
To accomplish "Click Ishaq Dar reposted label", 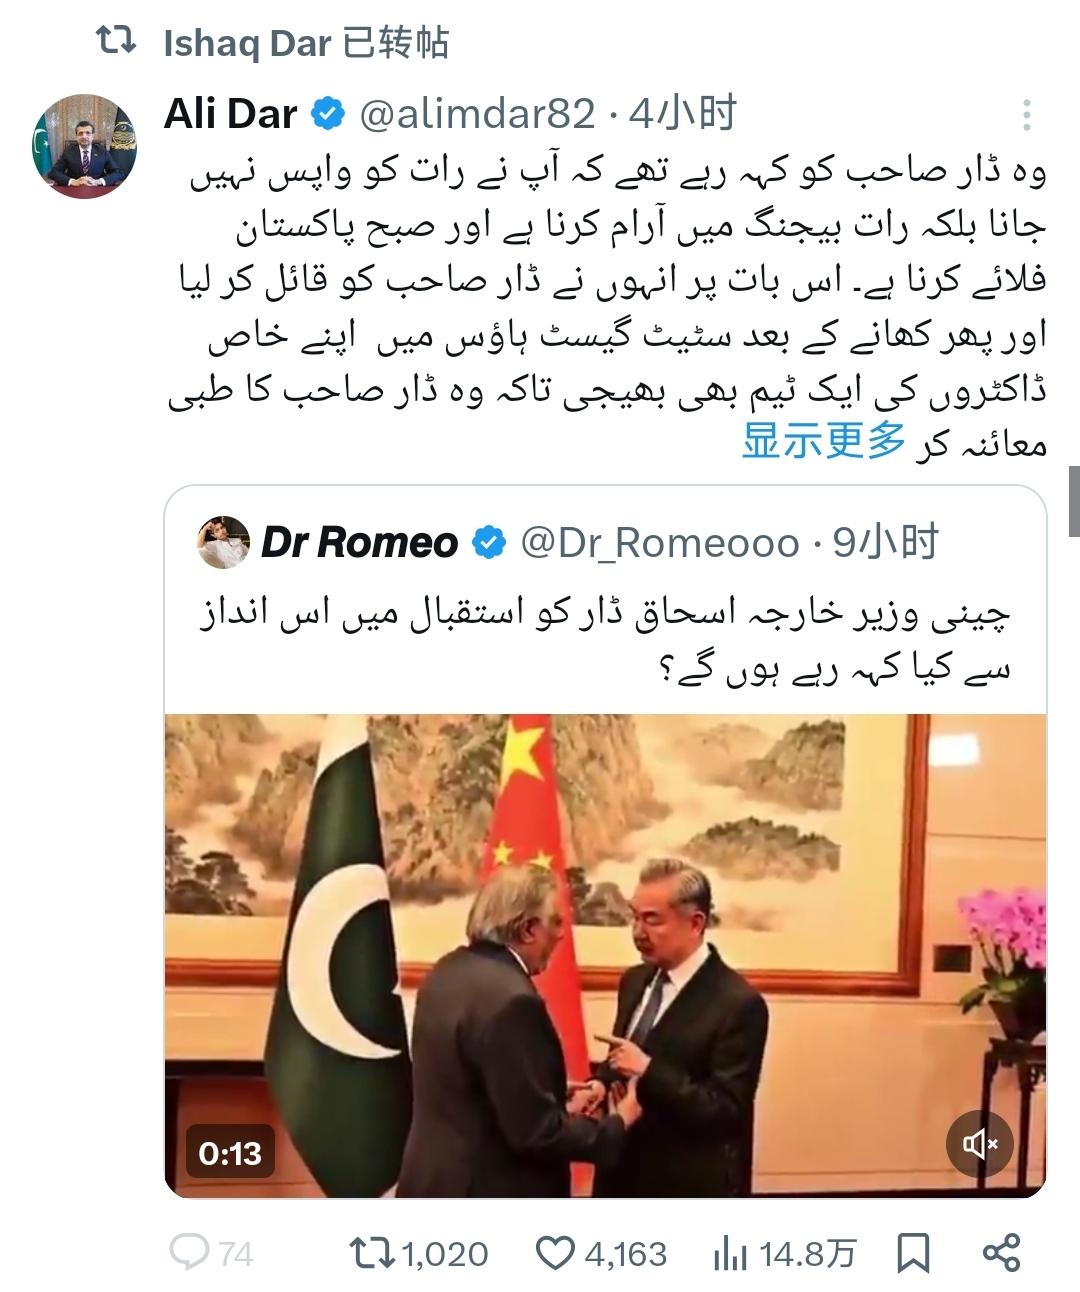I will [306, 43].
